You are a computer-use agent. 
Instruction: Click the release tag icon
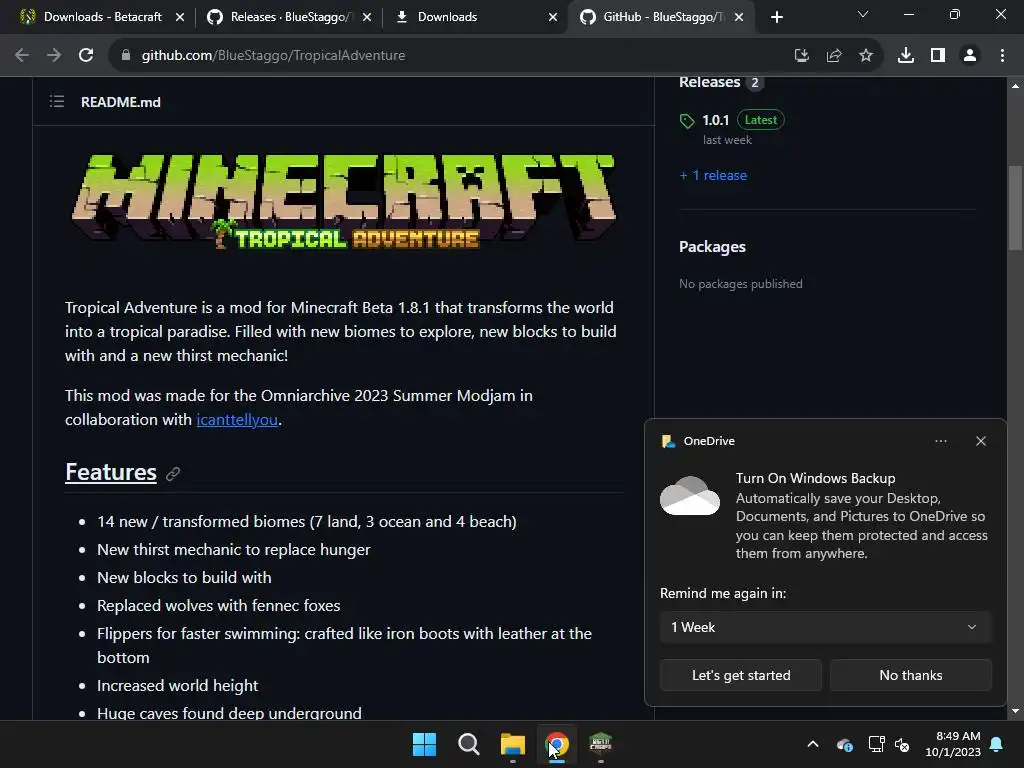687,121
